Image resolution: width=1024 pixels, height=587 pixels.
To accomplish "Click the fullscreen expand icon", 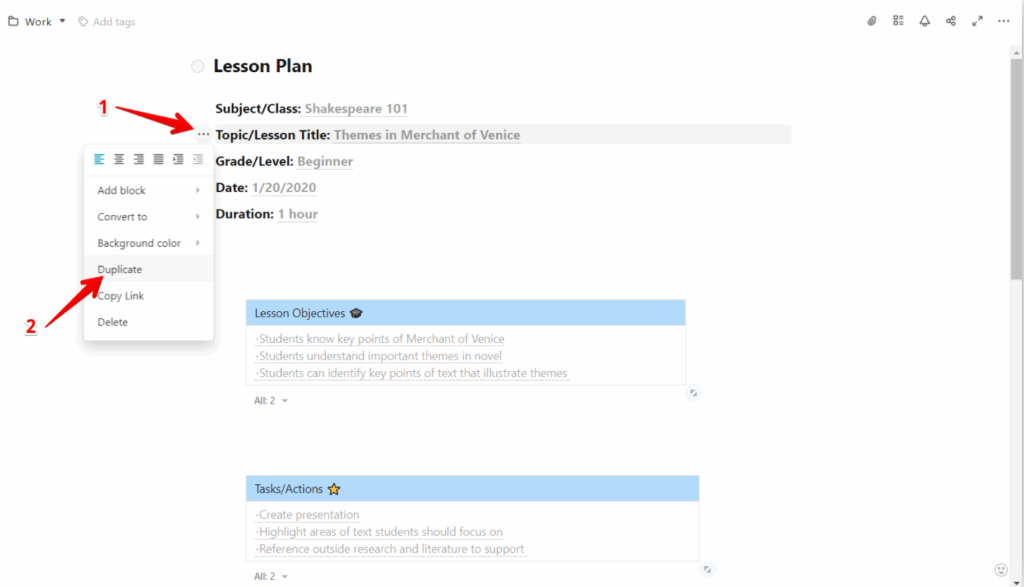I will (x=978, y=20).
